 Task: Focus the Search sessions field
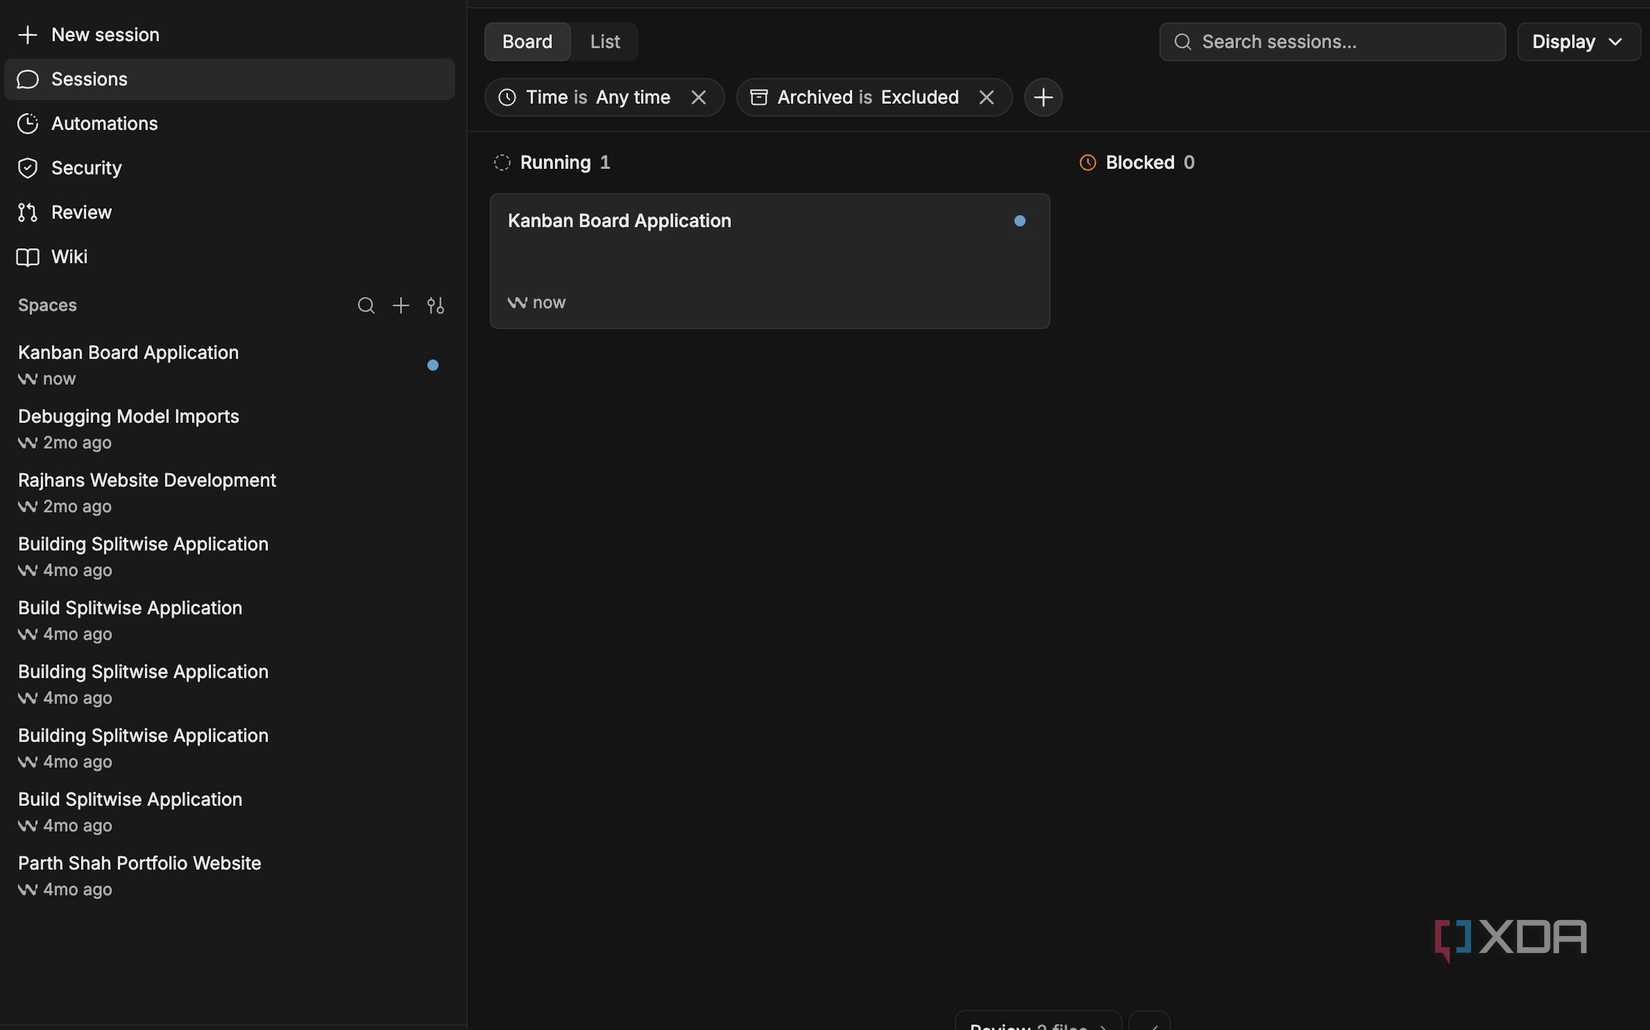click(x=1332, y=42)
